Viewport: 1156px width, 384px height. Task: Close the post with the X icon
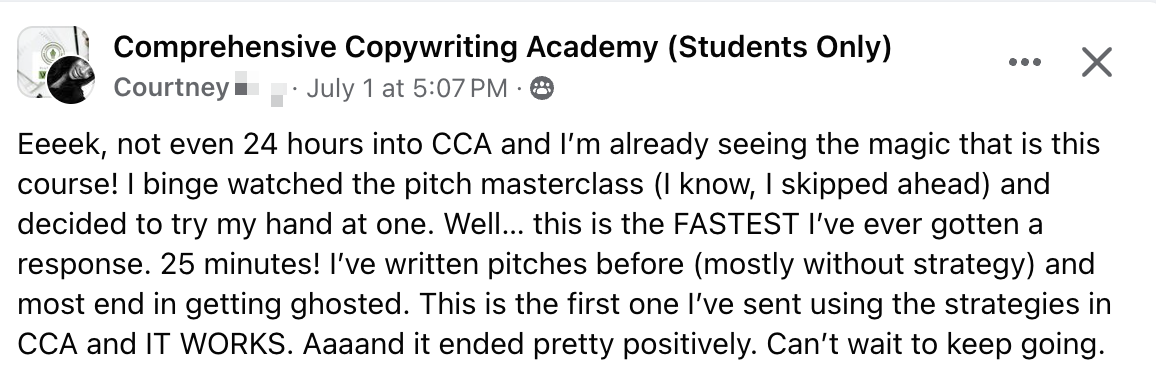[x=1096, y=62]
